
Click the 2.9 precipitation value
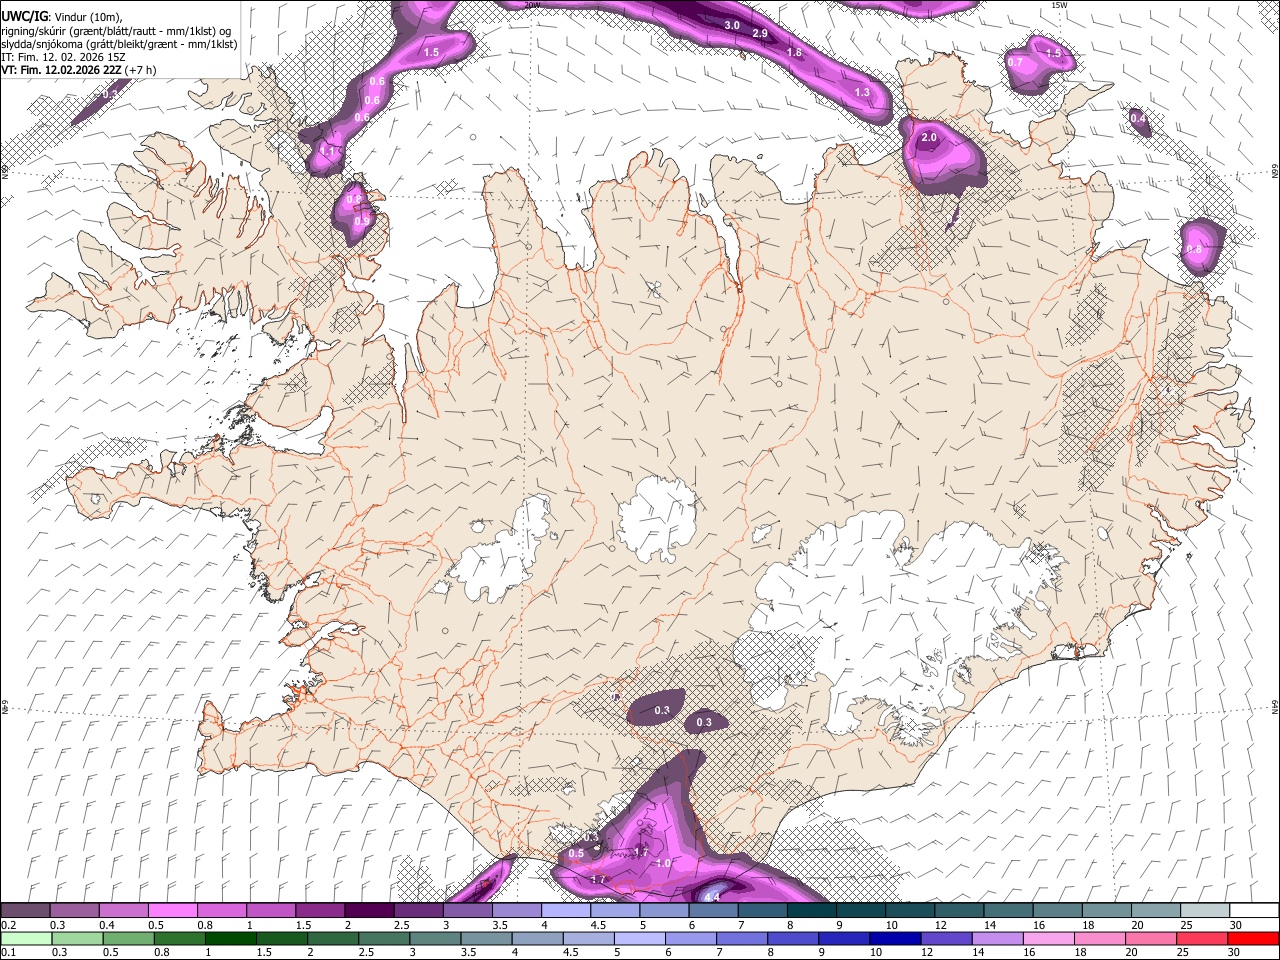(x=760, y=34)
